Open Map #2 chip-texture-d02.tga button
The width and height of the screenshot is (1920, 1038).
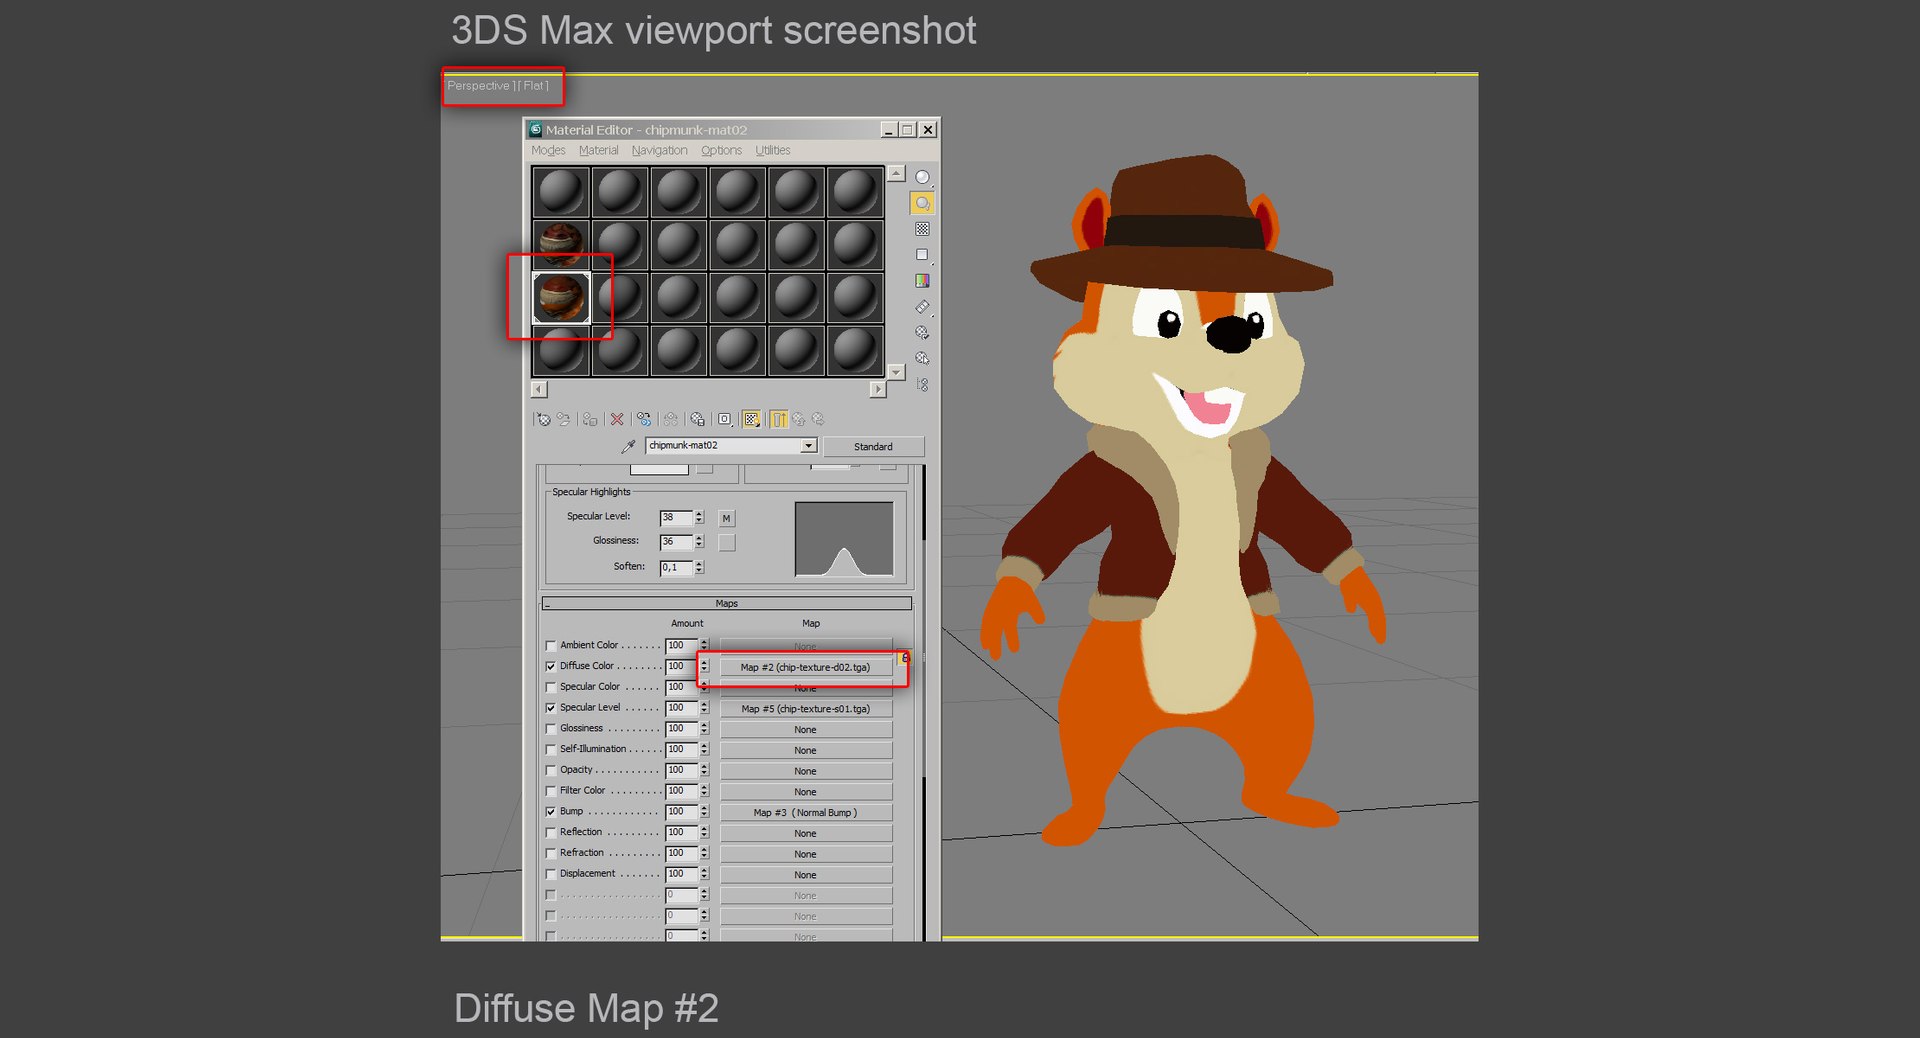tap(805, 667)
